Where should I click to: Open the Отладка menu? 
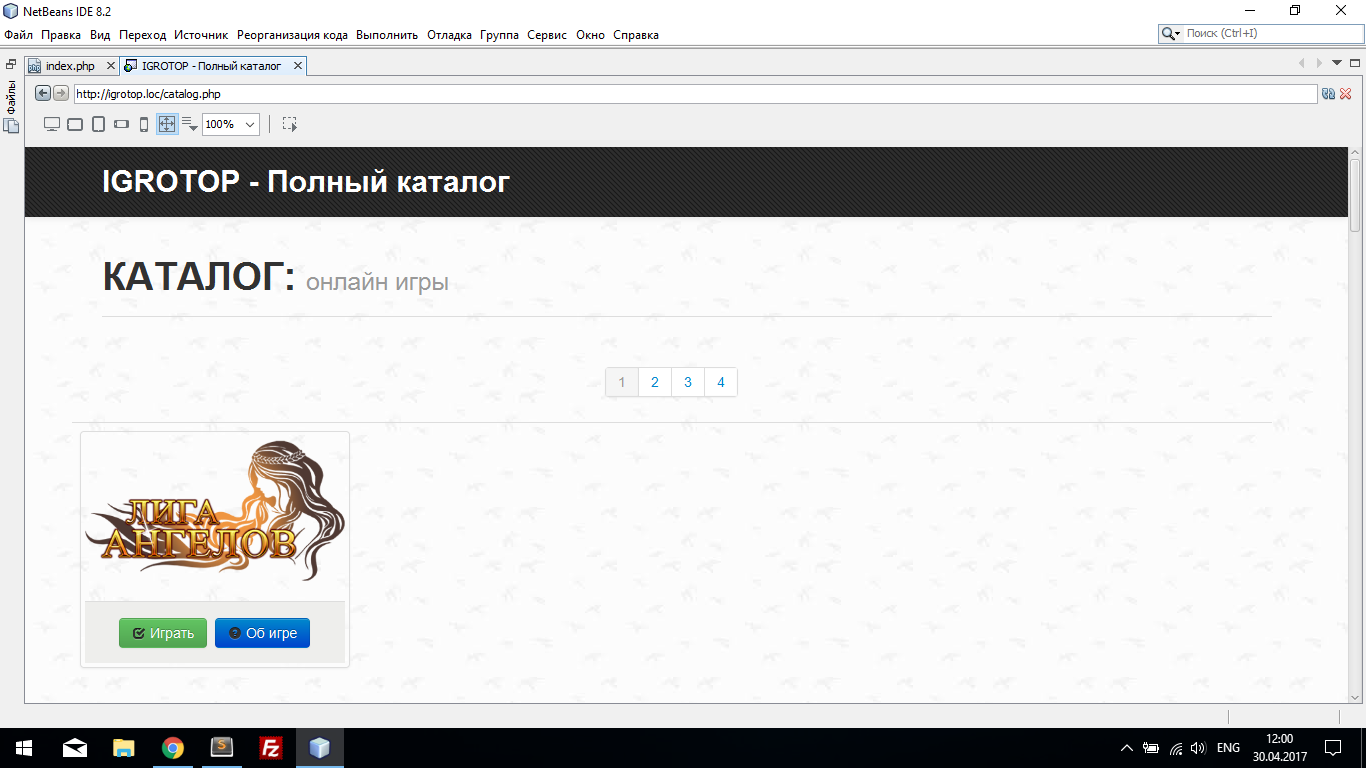click(449, 34)
